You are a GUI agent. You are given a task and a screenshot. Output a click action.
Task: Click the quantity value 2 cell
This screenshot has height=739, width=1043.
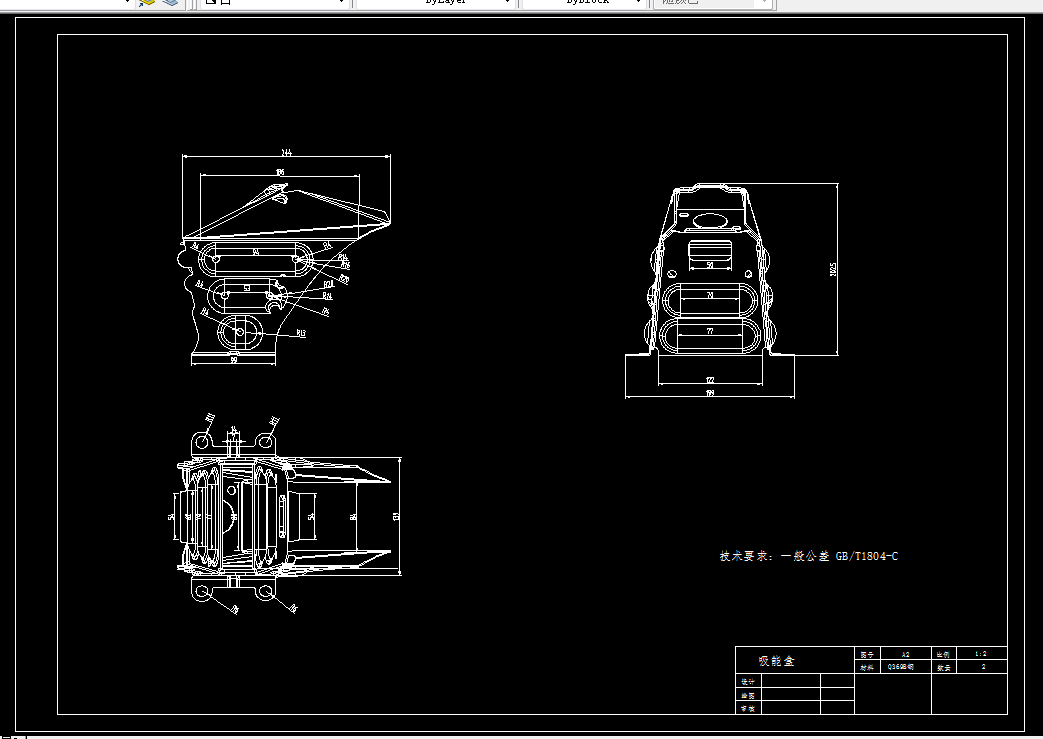(x=983, y=666)
